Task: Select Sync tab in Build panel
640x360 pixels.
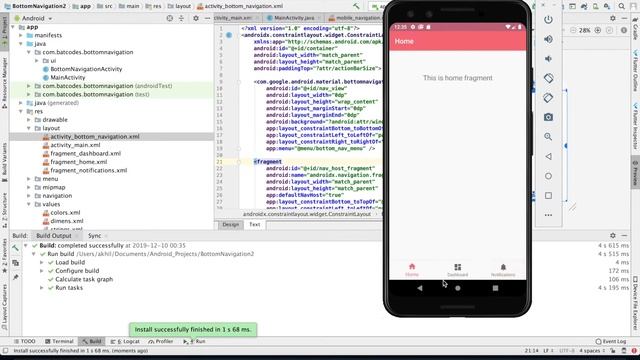Action: click(95, 236)
